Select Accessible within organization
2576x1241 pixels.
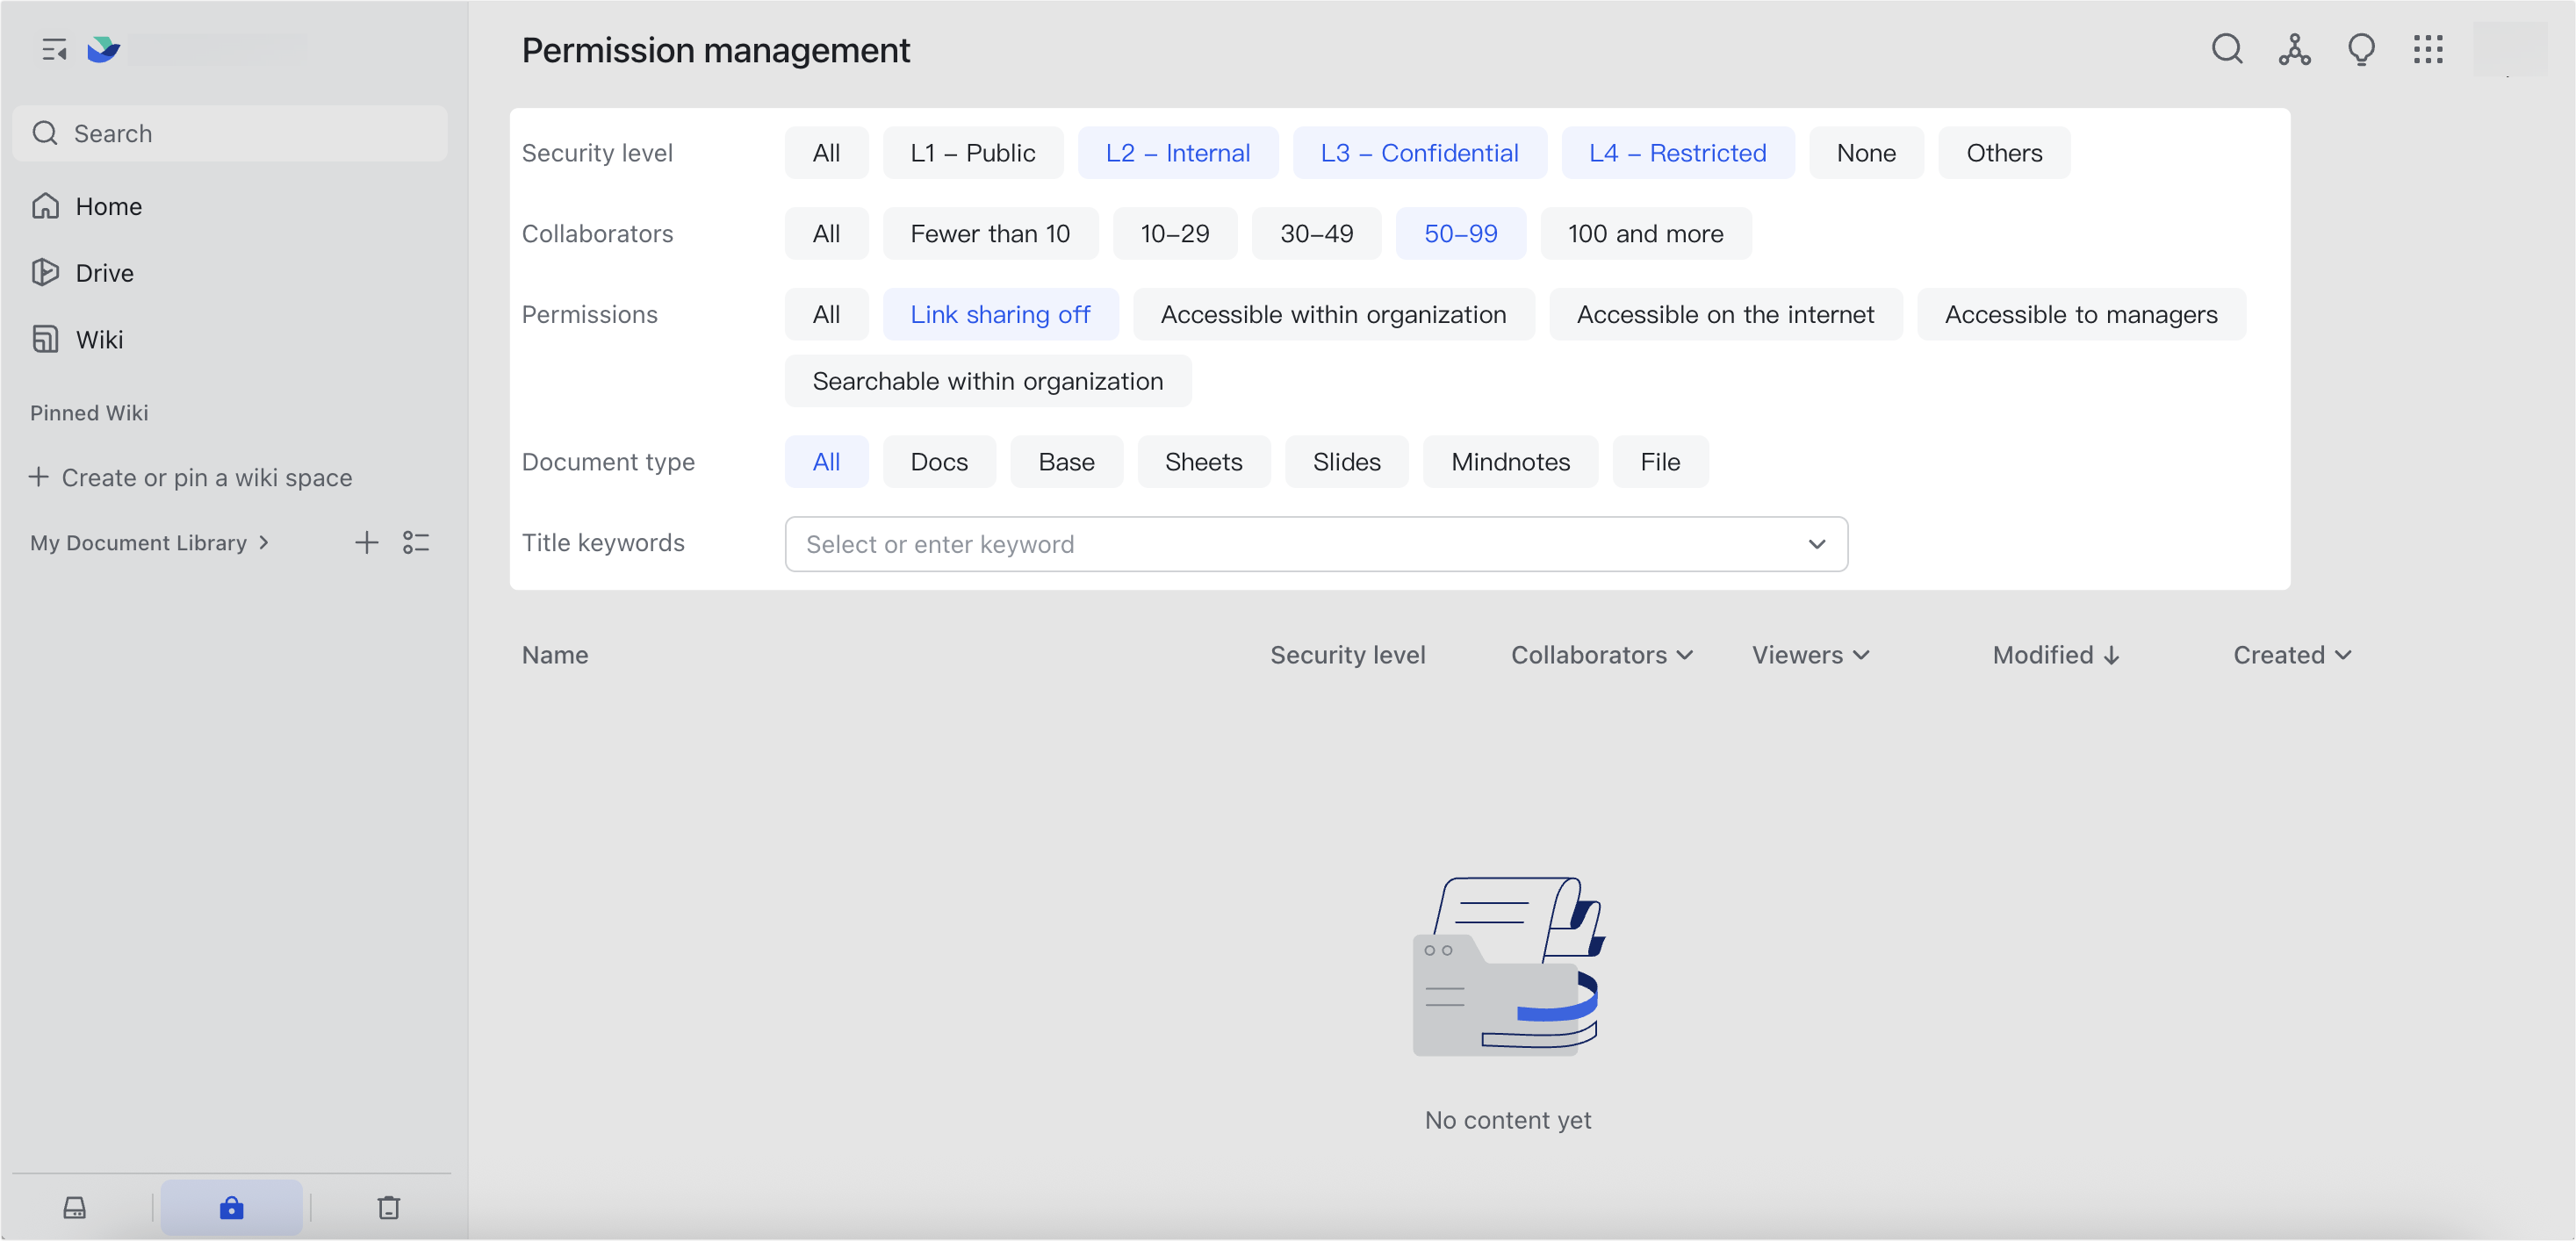[1333, 314]
